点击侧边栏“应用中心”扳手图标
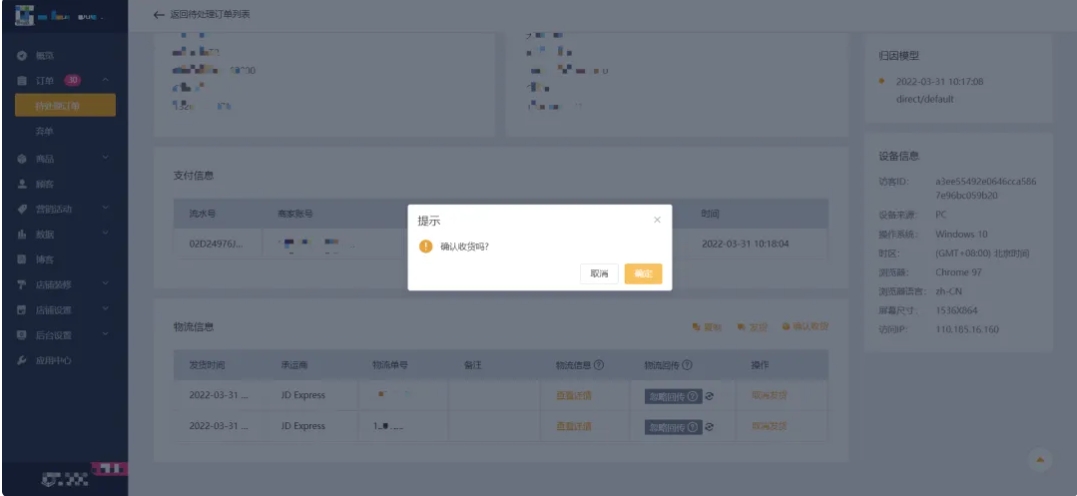1077x496 pixels. coord(21,360)
